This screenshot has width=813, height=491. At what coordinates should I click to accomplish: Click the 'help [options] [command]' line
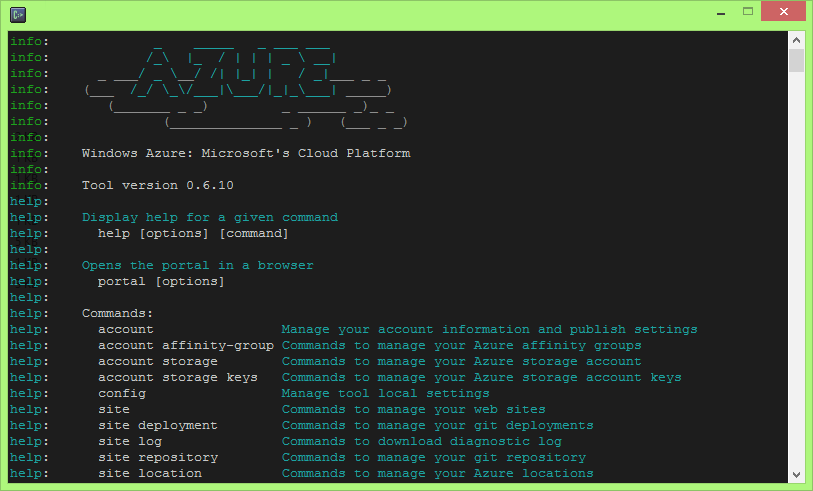coord(193,233)
